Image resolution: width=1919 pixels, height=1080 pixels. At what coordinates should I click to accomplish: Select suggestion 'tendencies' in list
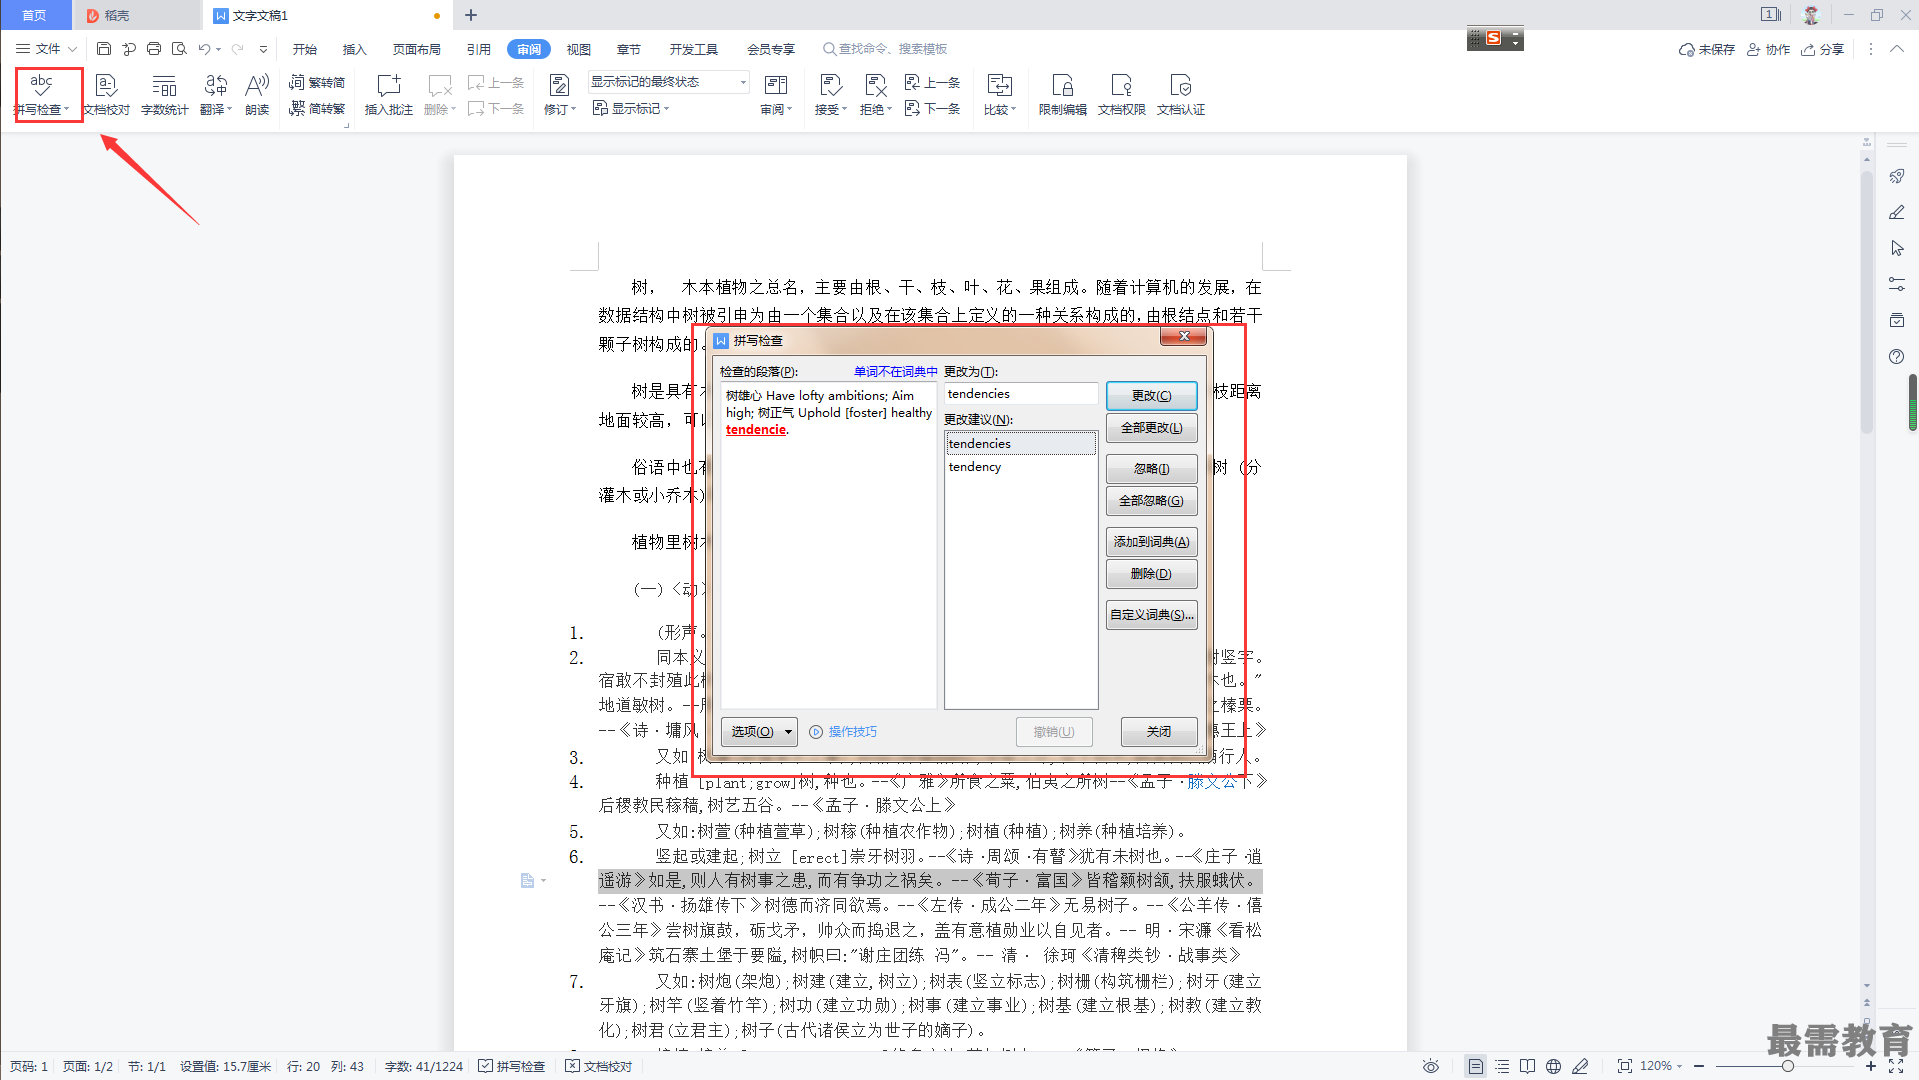click(x=1021, y=444)
